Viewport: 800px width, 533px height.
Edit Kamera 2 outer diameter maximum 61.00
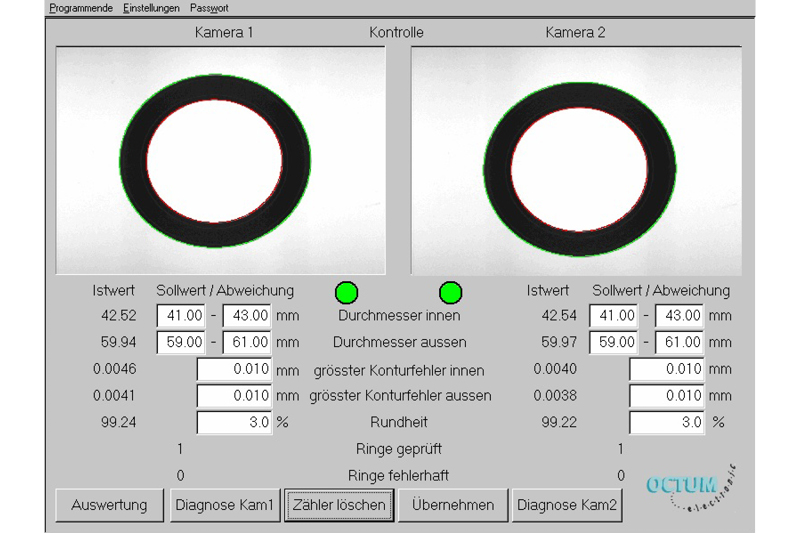(x=680, y=342)
